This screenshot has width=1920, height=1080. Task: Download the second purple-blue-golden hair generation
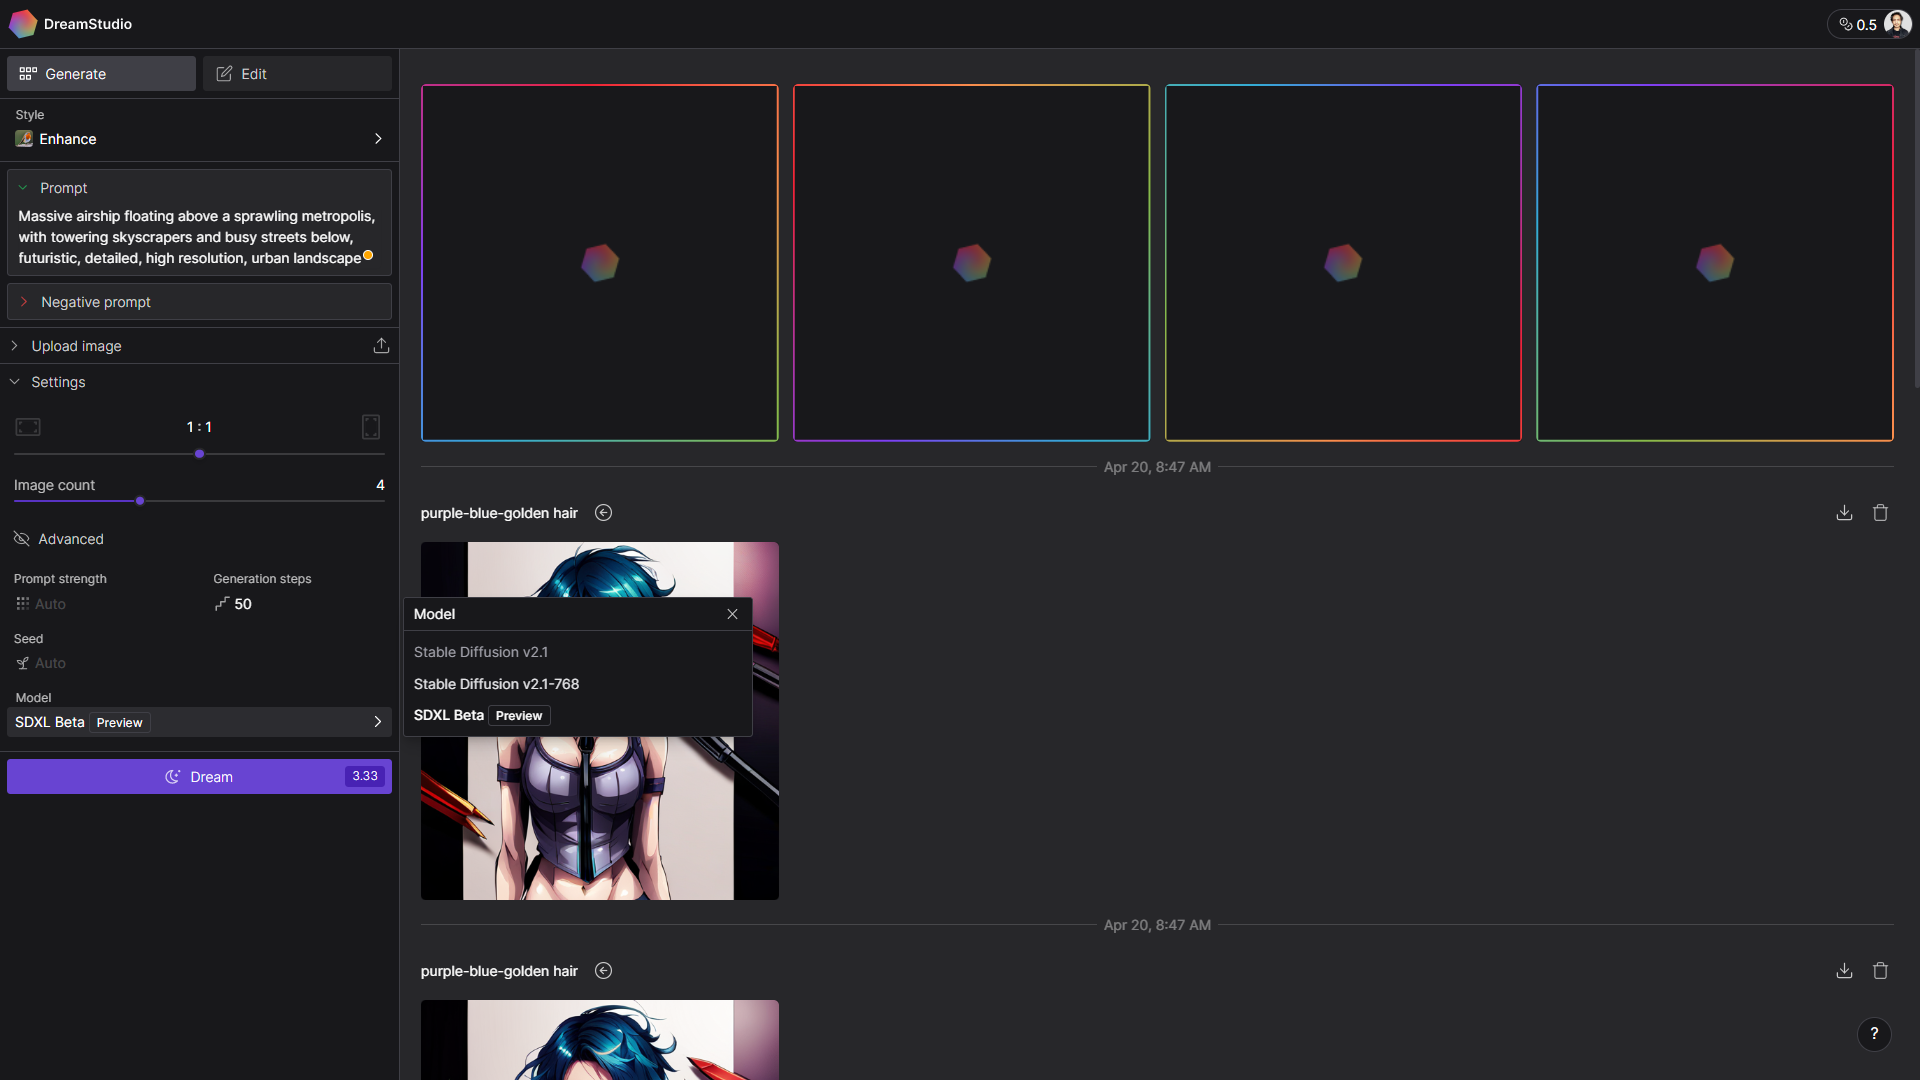(x=1844, y=971)
